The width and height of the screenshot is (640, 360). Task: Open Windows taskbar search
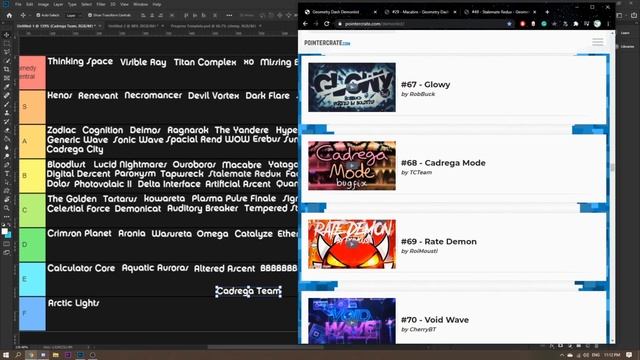(x=18, y=355)
